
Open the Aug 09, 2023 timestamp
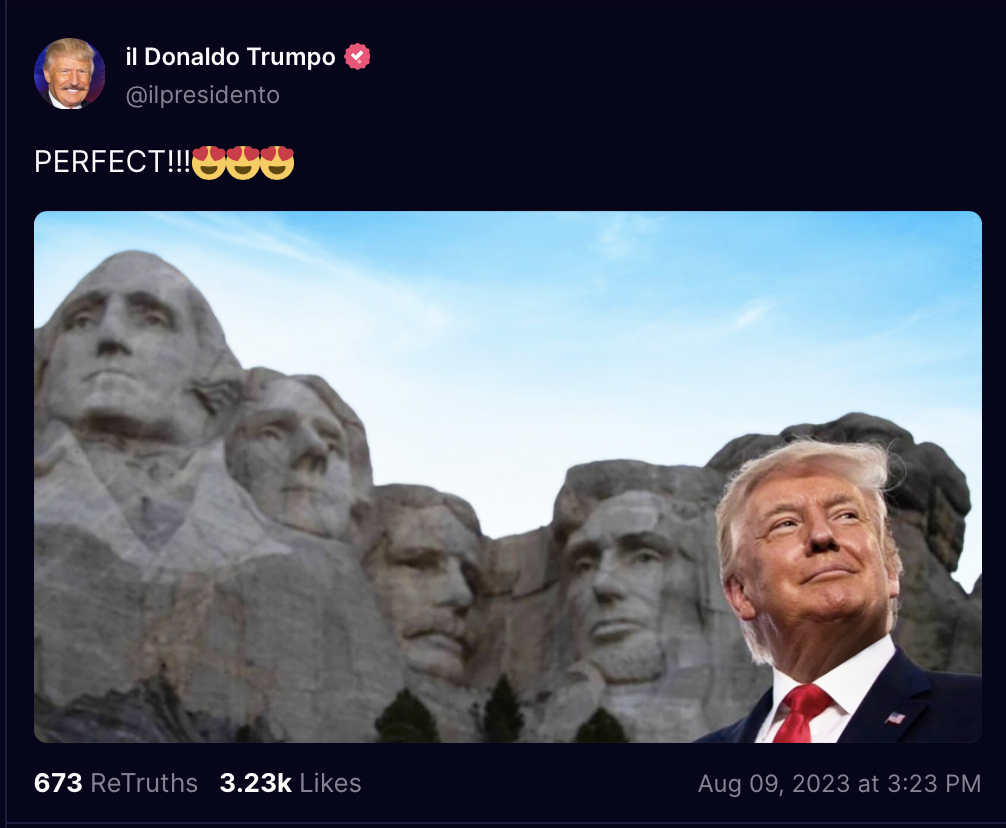point(839,784)
